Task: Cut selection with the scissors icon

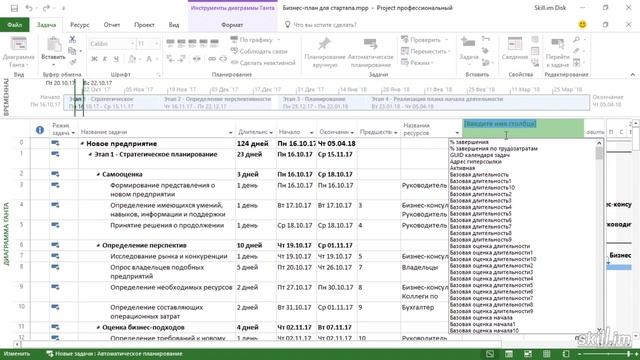Action: point(72,40)
